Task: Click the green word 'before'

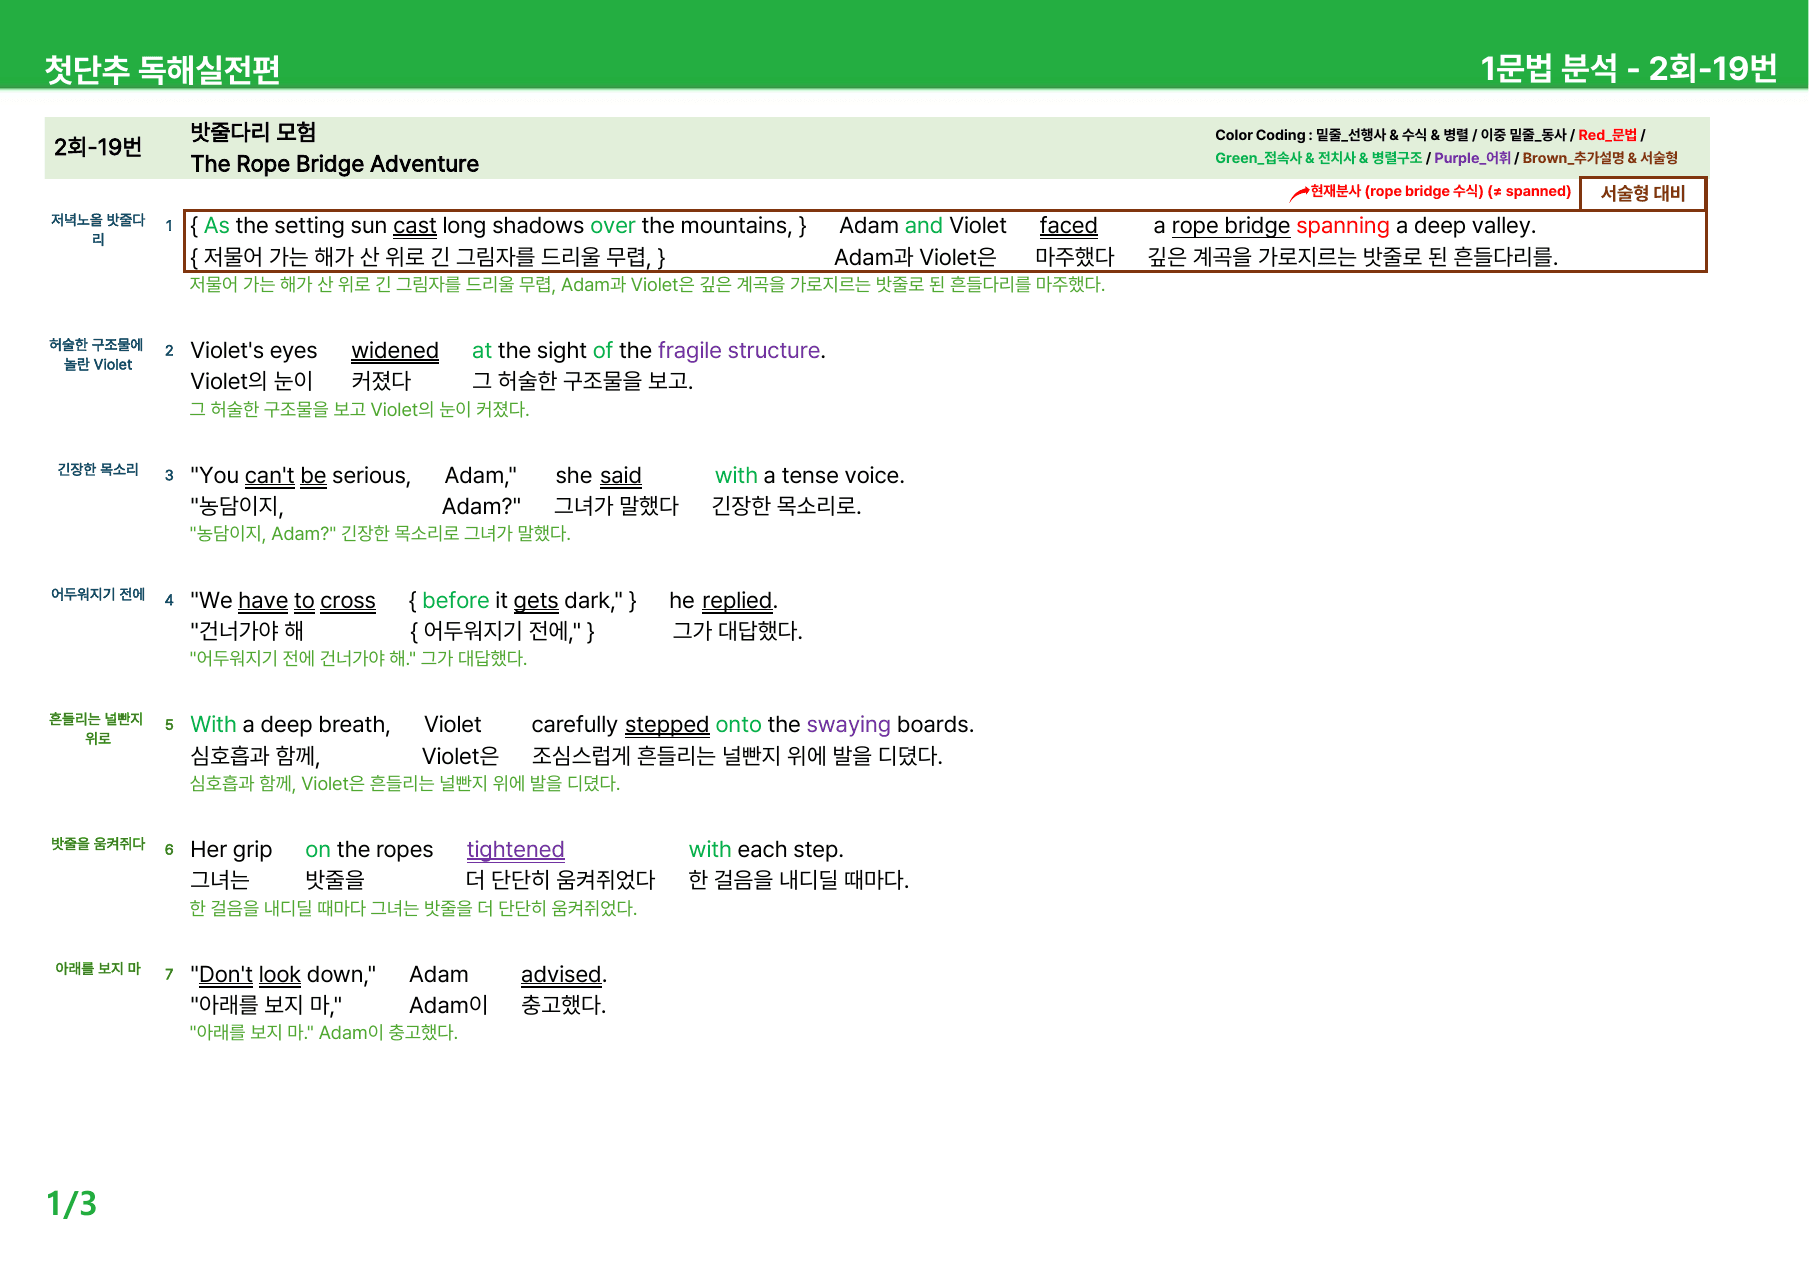Action: [455, 601]
